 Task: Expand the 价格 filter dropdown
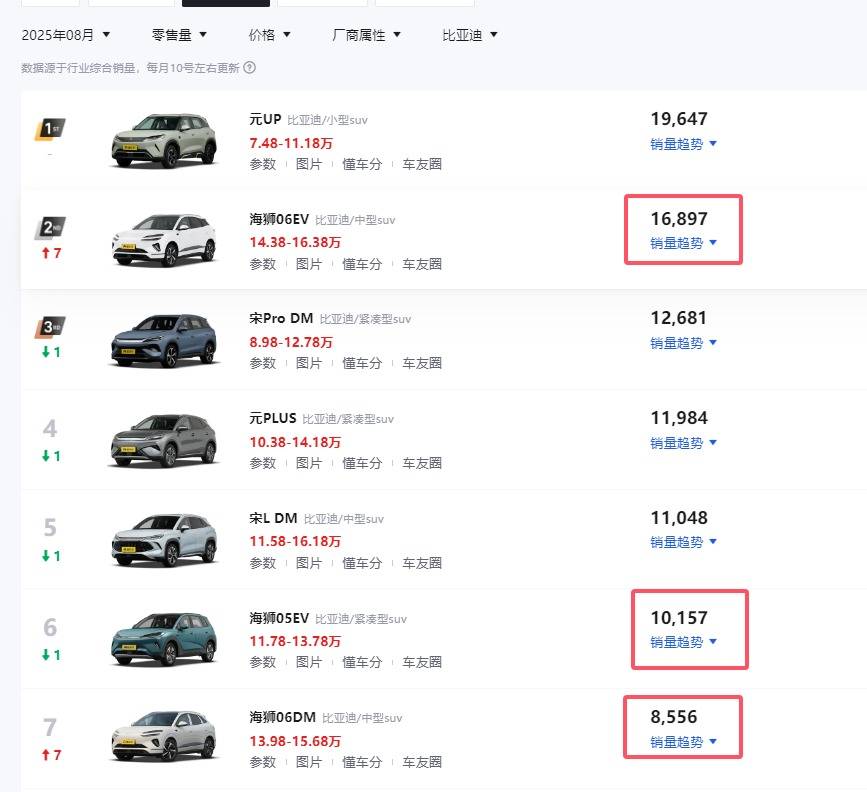270,35
